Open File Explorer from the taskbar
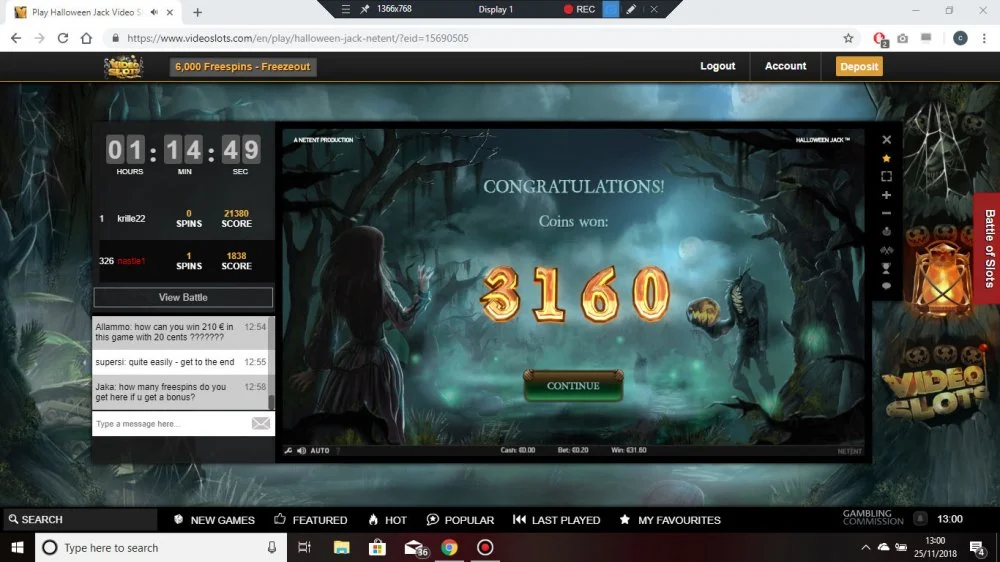 [341, 547]
